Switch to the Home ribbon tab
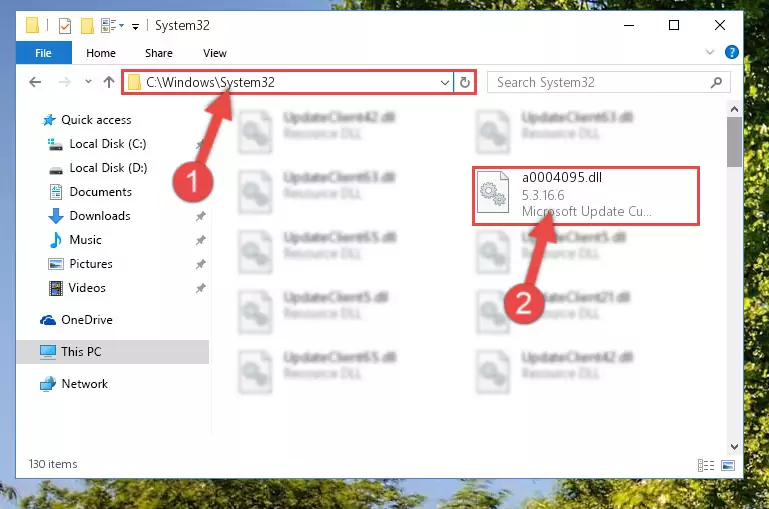The image size is (769, 509). point(101,53)
